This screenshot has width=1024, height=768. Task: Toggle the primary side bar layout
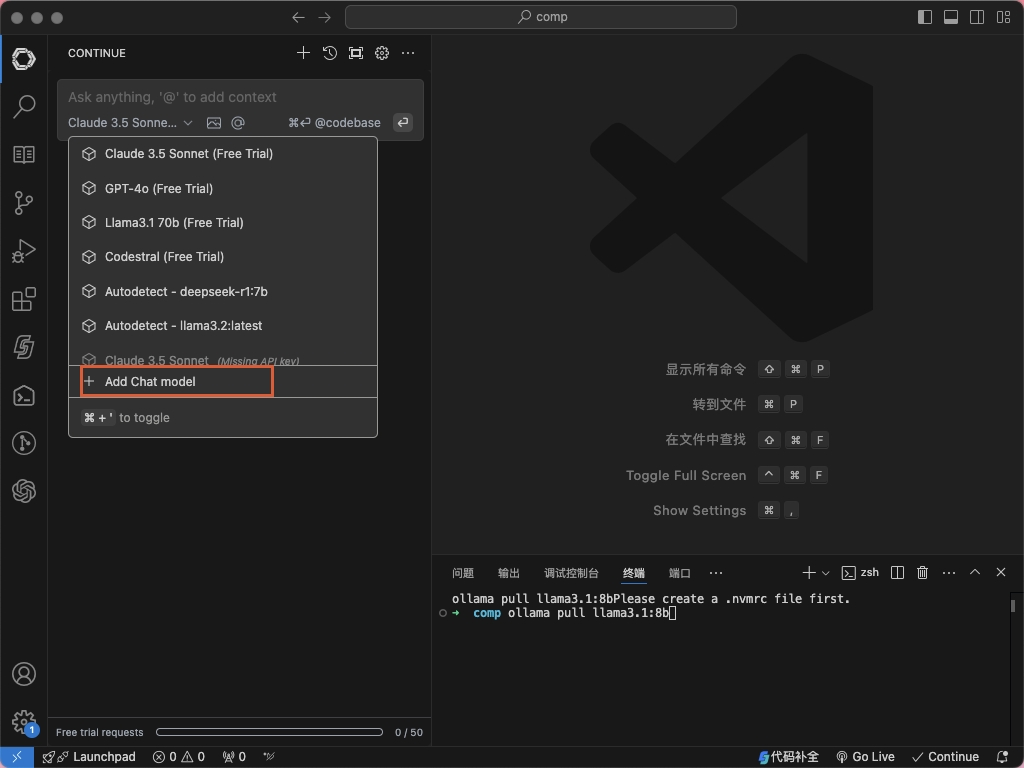[x=925, y=18]
